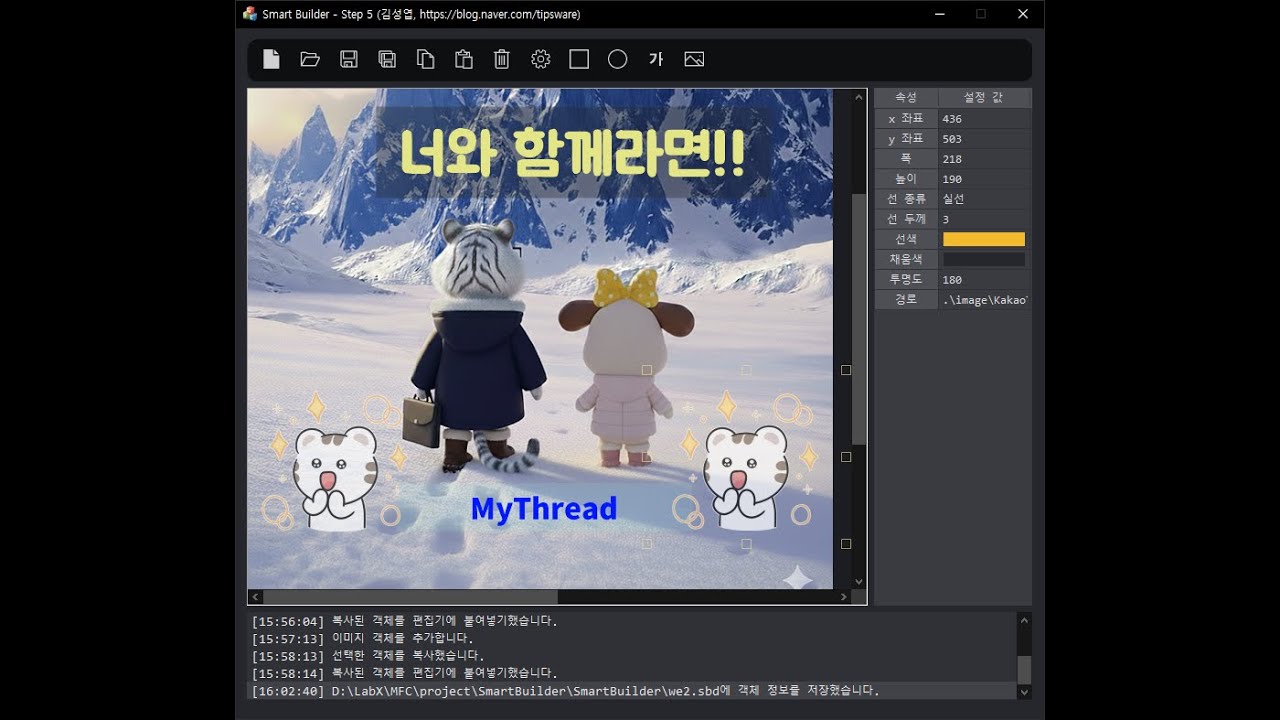Edit the y 좌표 value 503
This screenshot has width=1280, height=720.
(x=985, y=139)
